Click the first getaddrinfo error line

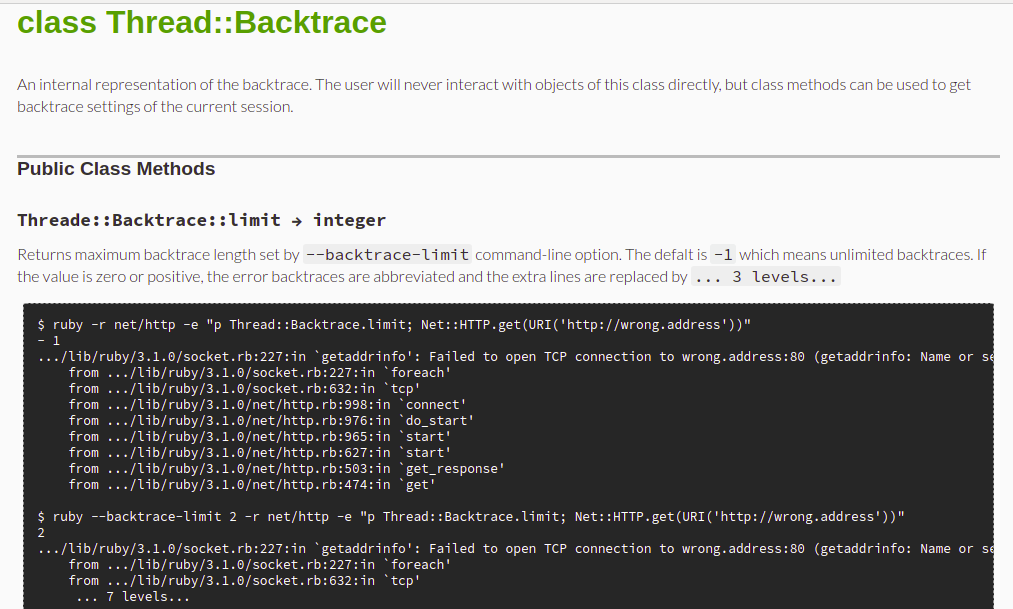point(515,356)
